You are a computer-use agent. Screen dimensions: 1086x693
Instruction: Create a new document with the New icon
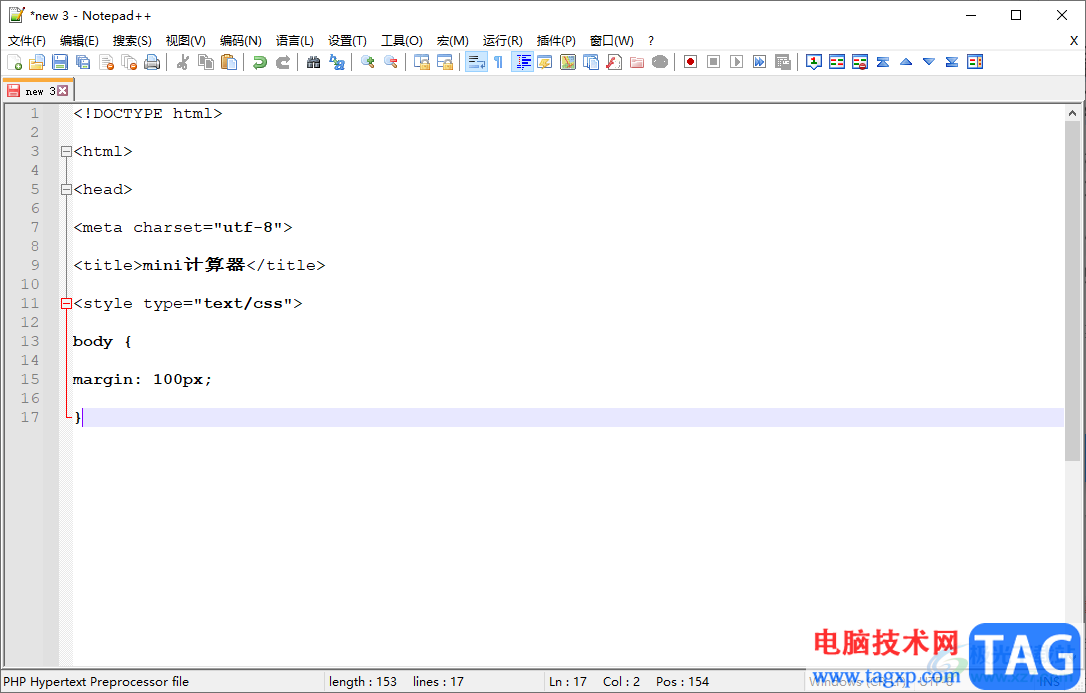[15, 62]
